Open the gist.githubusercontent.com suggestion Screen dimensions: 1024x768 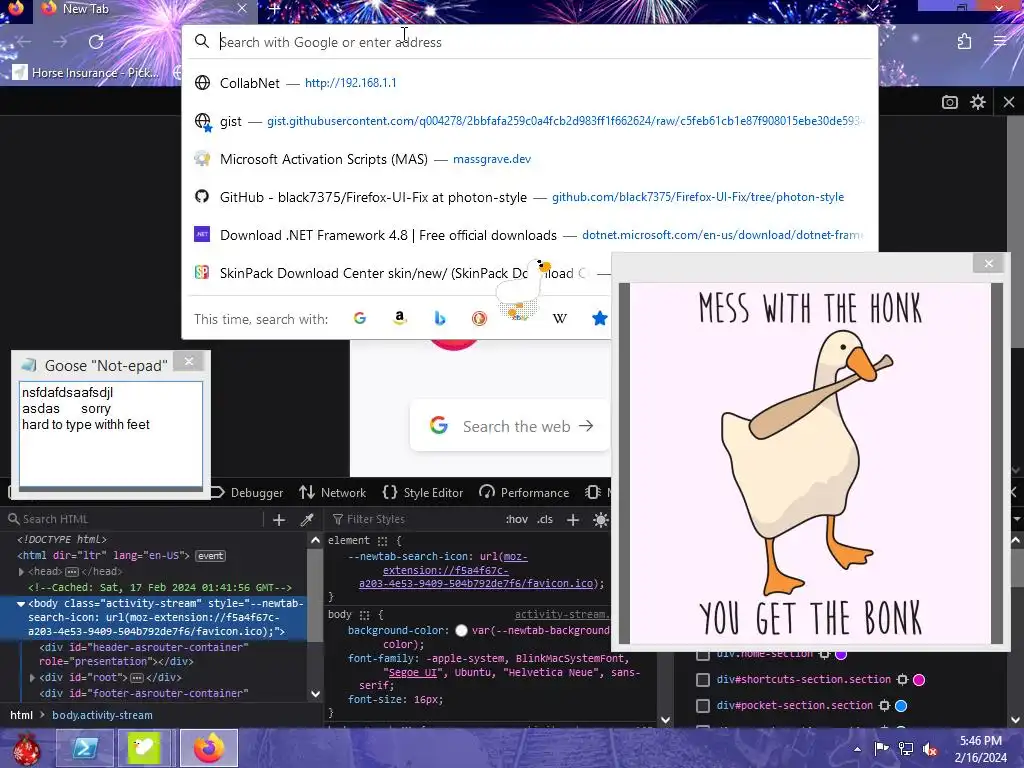point(530,121)
